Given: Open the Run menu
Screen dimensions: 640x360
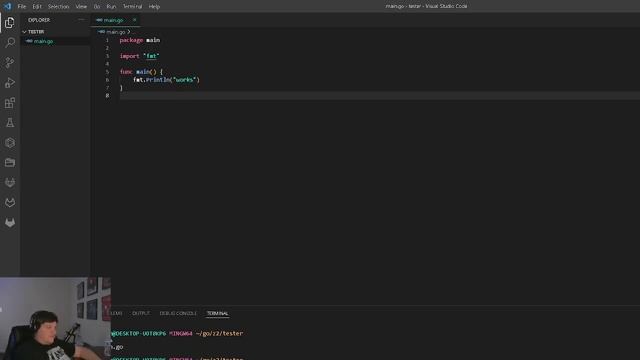Looking at the screenshot, I should click(111, 7).
